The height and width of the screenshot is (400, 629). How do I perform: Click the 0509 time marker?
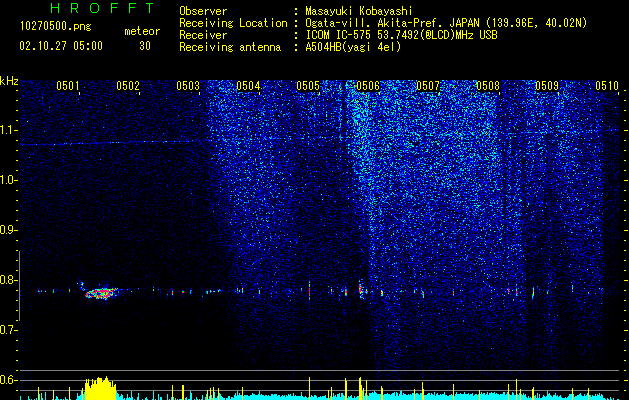(x=547, y=86)
